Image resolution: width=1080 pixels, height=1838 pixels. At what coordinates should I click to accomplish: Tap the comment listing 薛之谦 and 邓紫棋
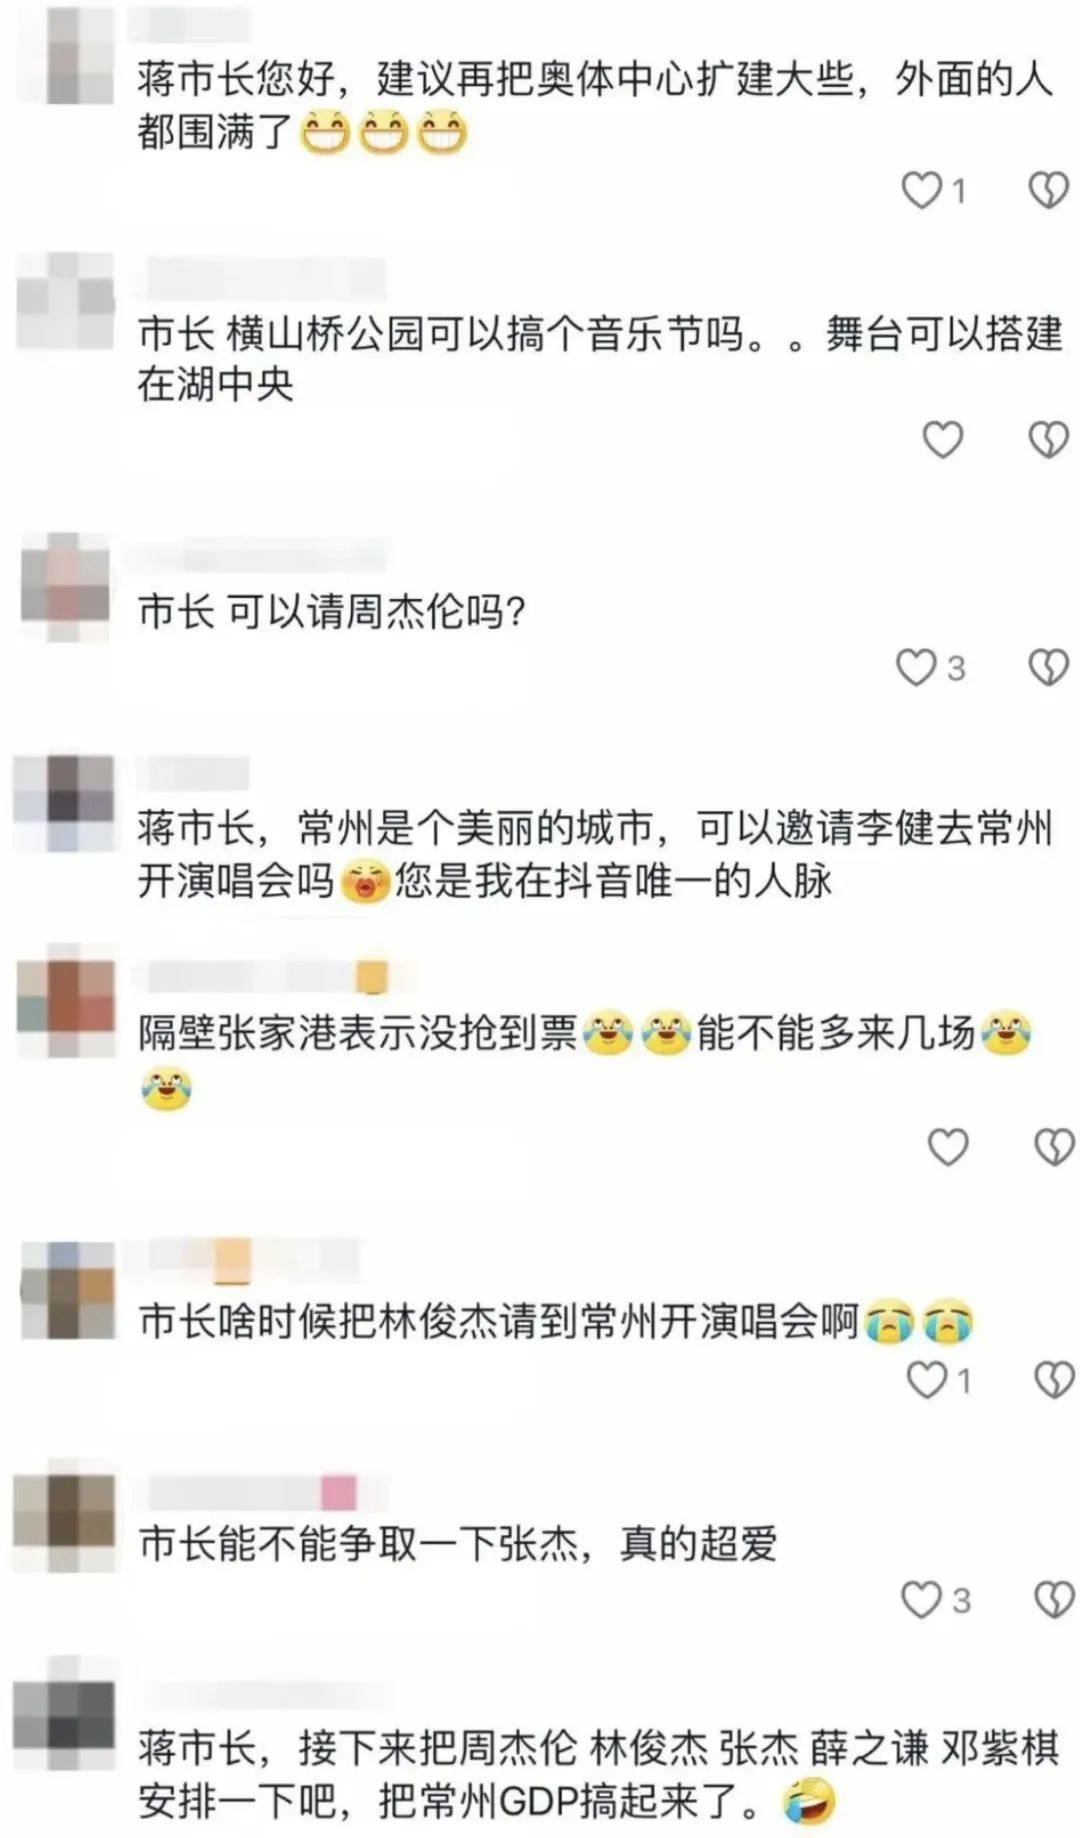598,1775
